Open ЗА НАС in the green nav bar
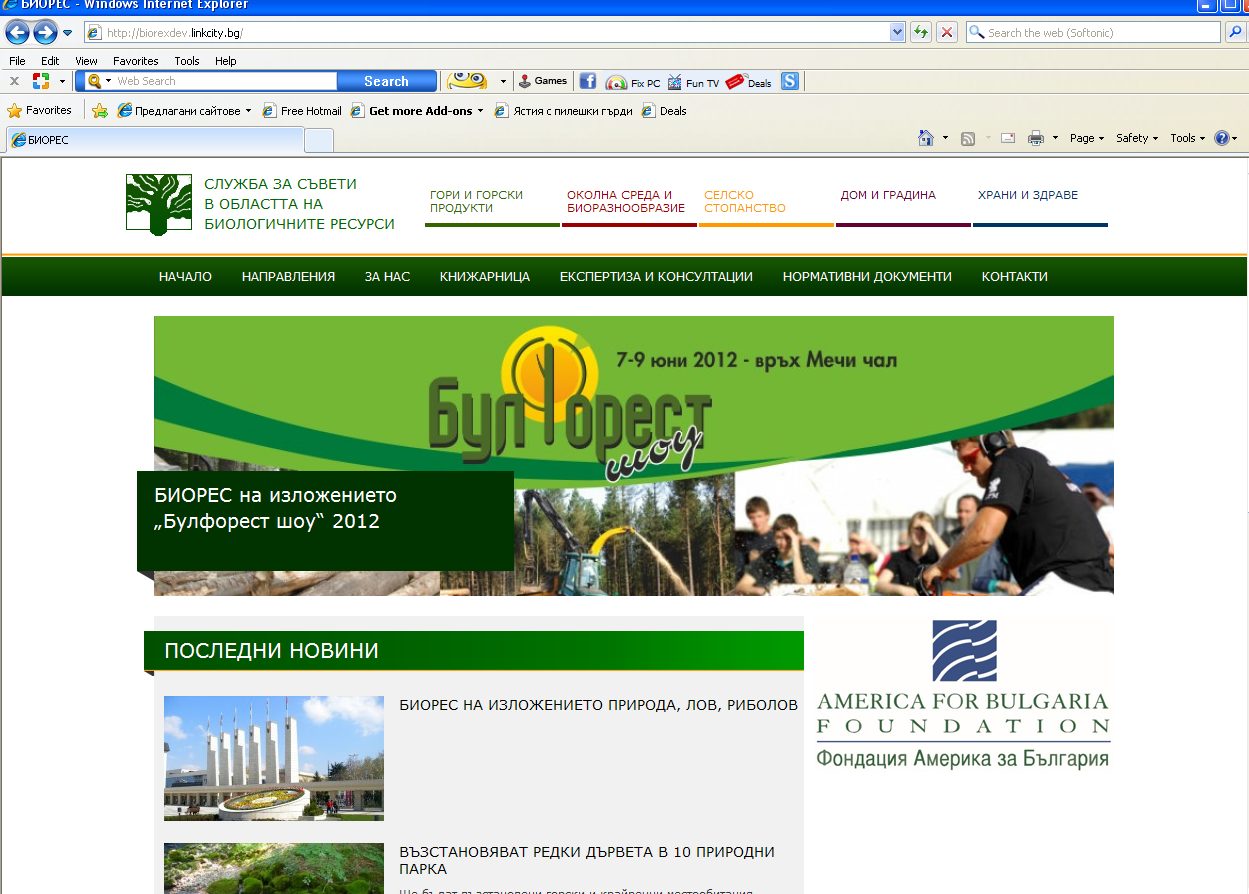The image size is (1249, 894). coord(387,277)
